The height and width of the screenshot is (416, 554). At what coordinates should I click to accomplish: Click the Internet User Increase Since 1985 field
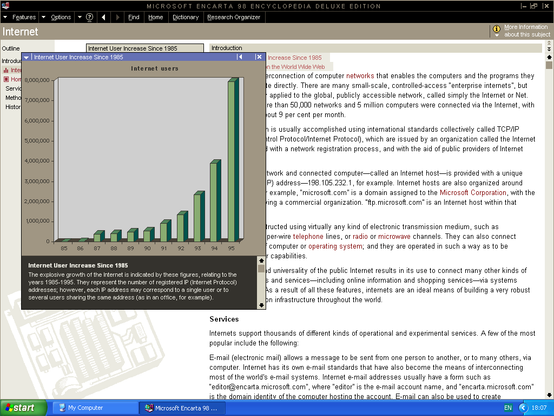click(x=145, y=48)
